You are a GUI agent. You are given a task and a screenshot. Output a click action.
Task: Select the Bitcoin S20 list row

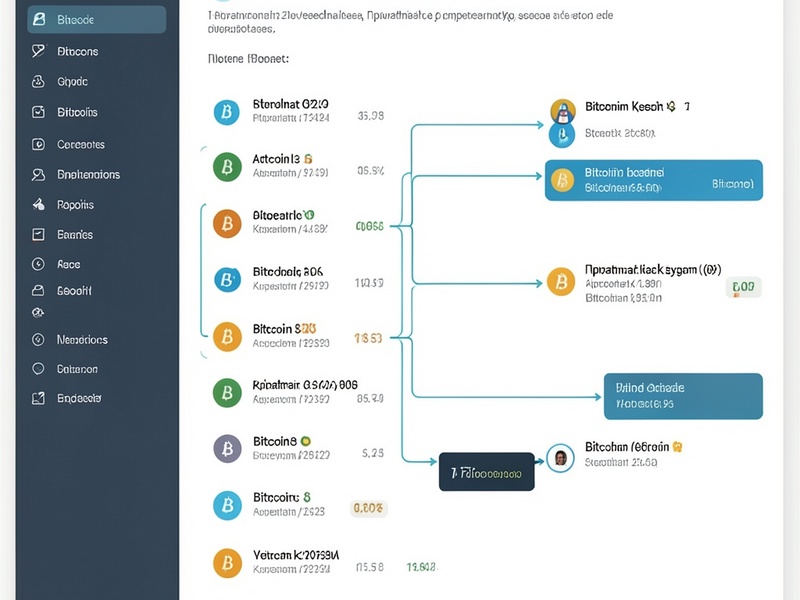tap(298, 336)
